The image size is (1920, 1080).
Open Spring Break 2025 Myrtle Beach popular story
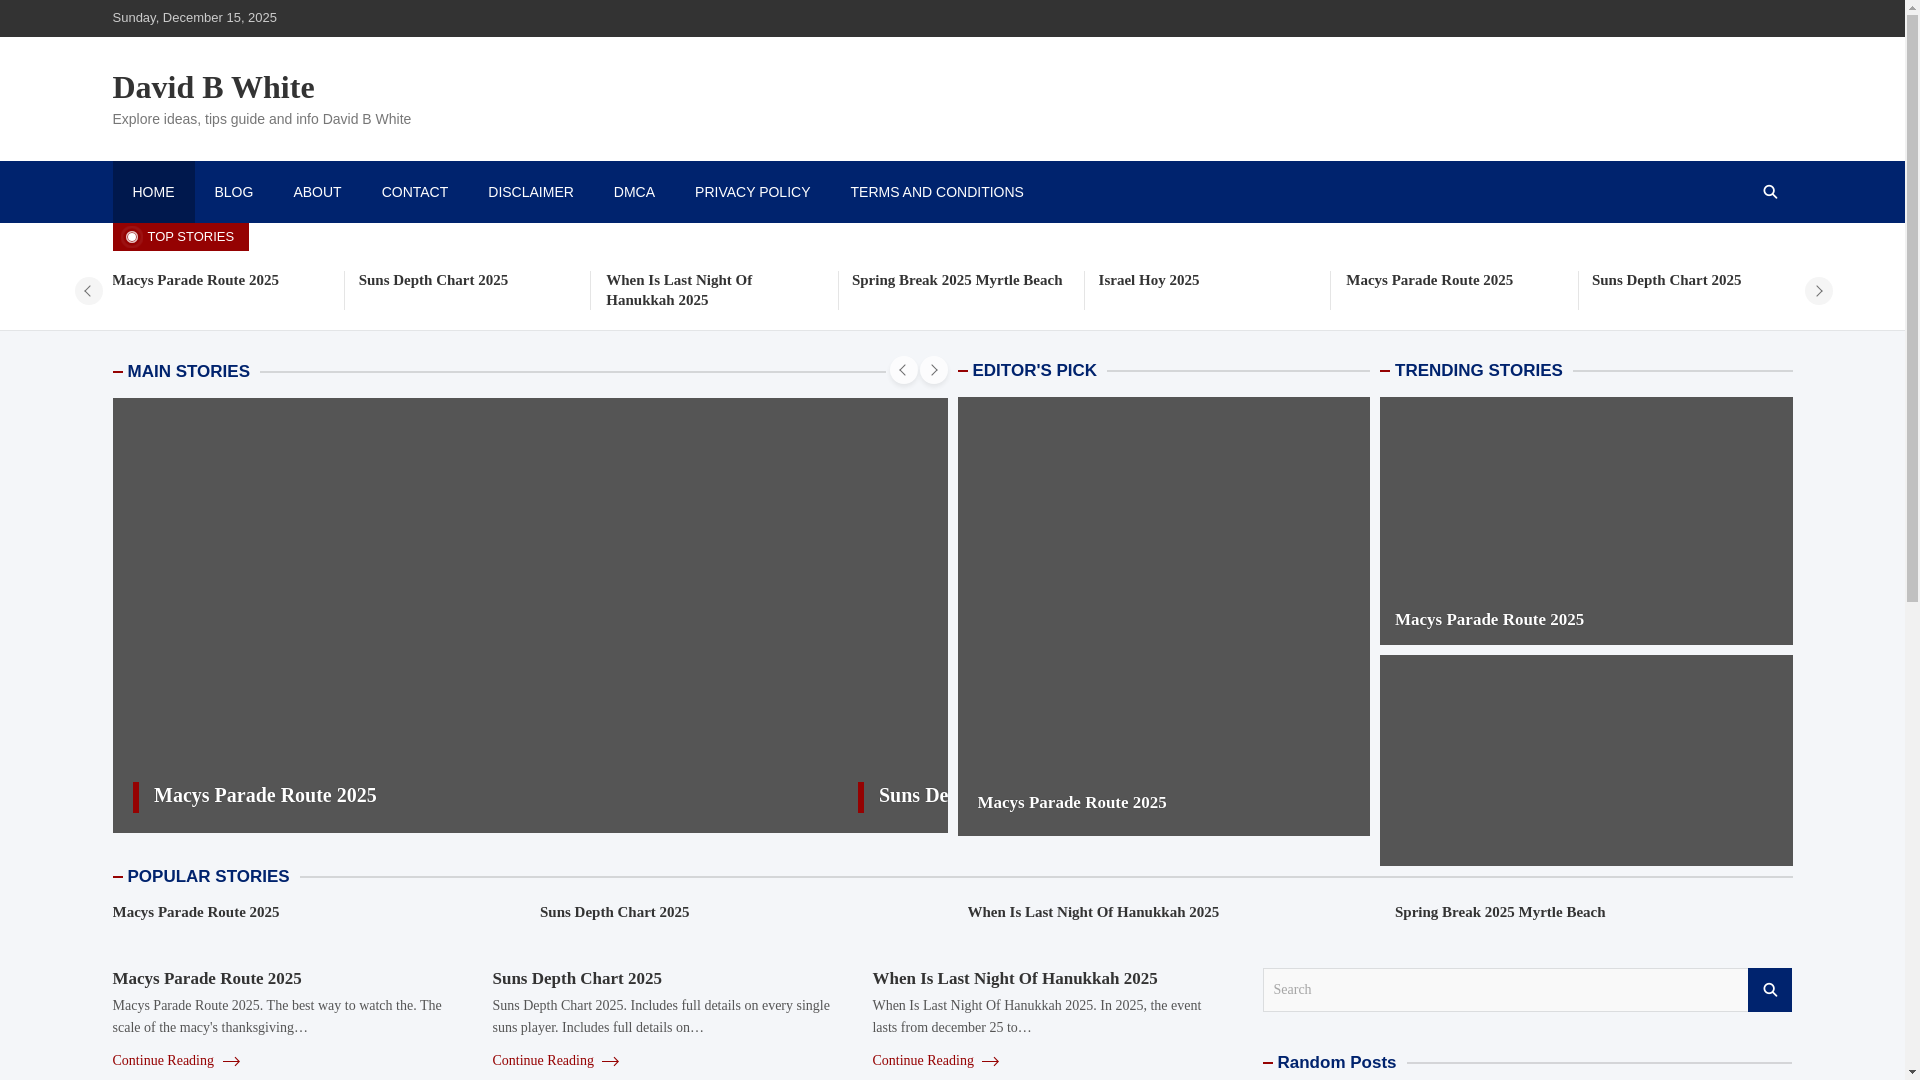[1499, 912]
